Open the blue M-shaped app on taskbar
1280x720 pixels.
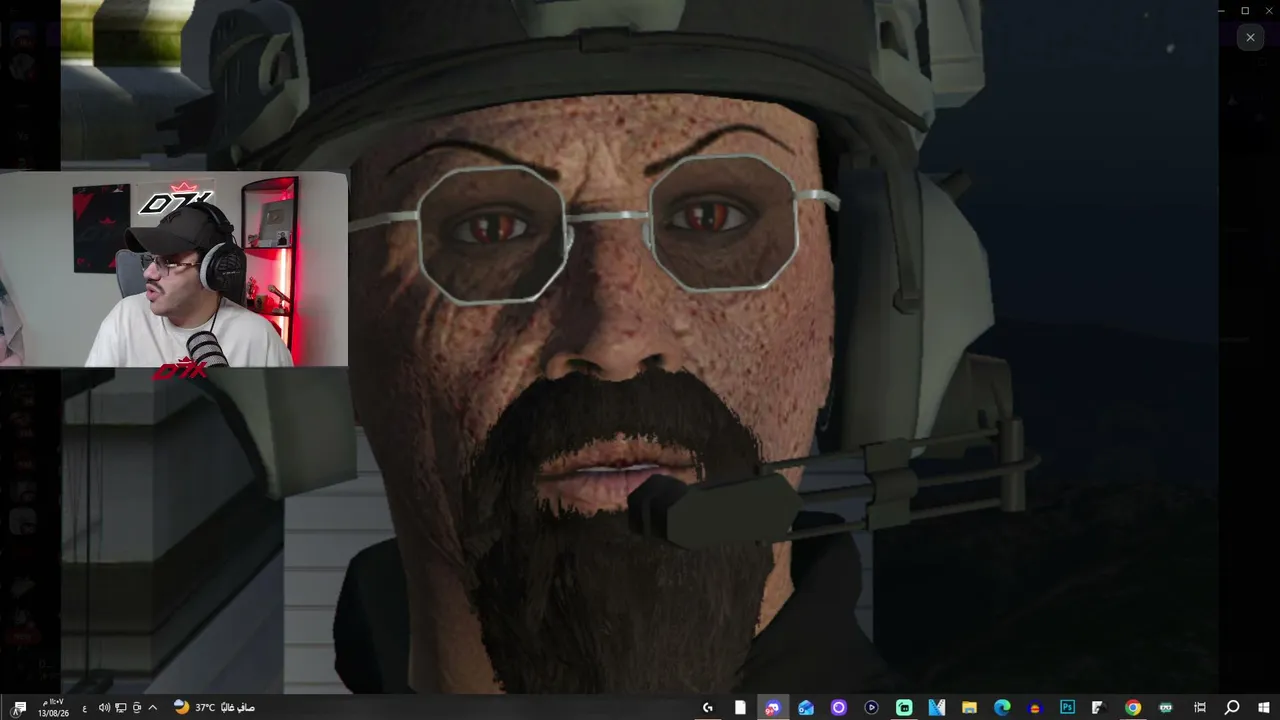(937, 708)
